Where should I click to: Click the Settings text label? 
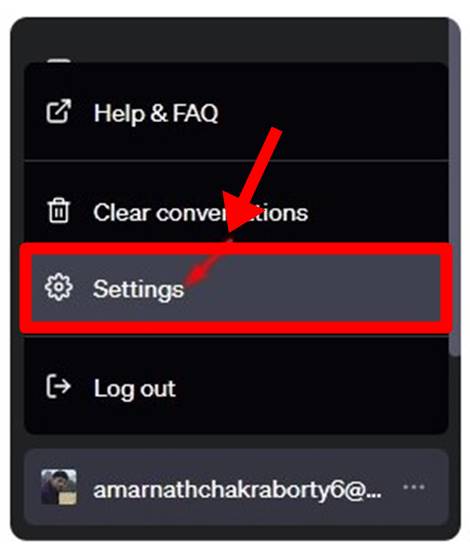click(x=138, y=290)
